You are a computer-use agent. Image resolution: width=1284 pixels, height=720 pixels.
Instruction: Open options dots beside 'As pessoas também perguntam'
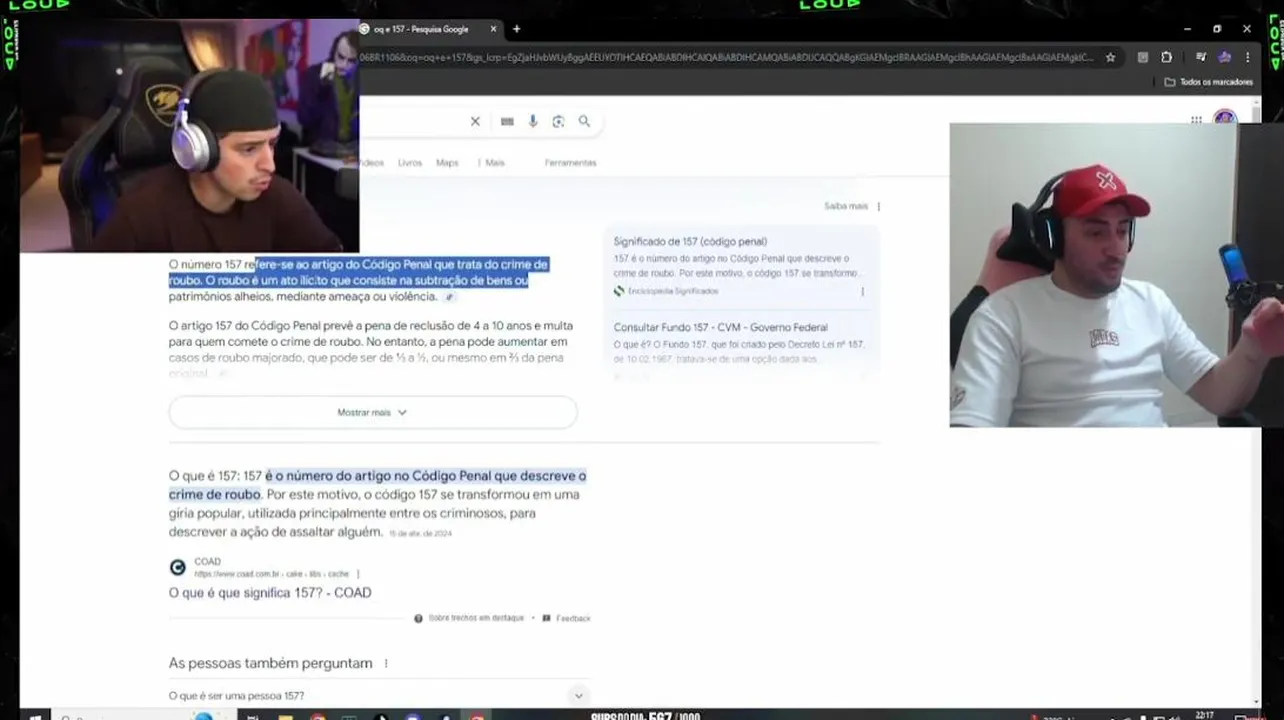pos(386,663)
